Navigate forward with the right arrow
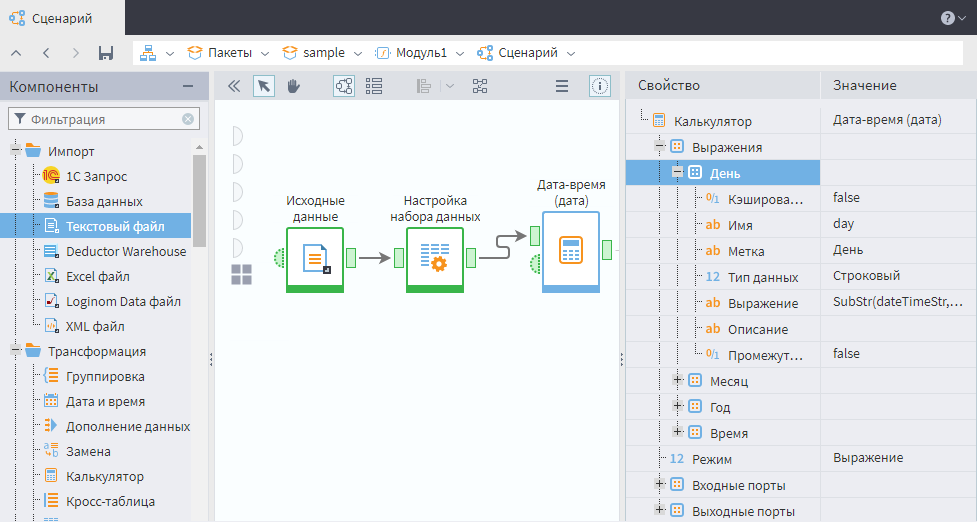This screenshot has width=977, height=522. [x=75, y=53]
